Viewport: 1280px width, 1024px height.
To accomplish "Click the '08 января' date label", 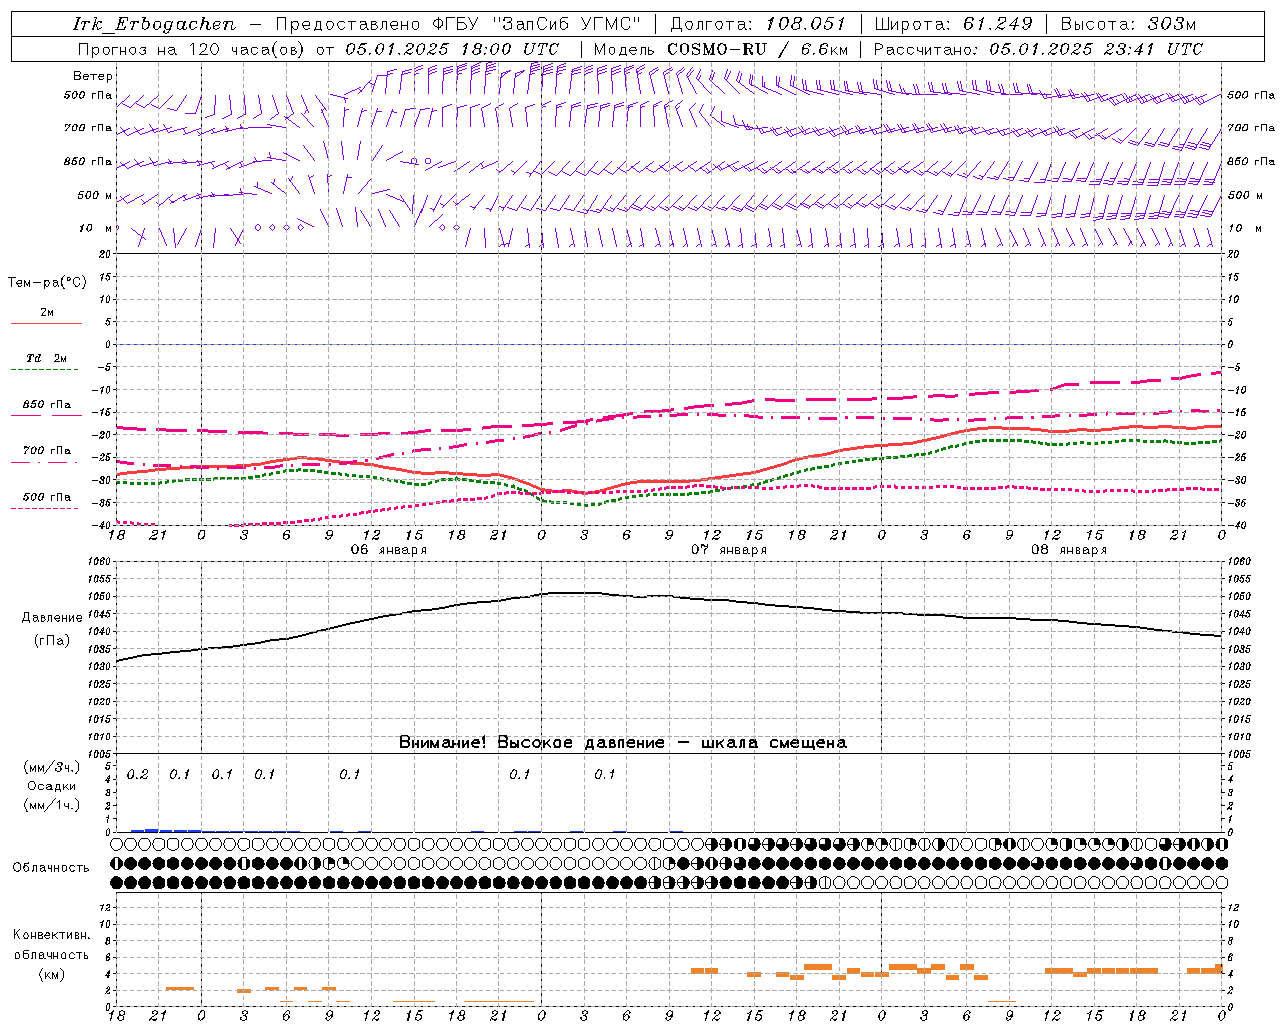I will (1069, 550).
